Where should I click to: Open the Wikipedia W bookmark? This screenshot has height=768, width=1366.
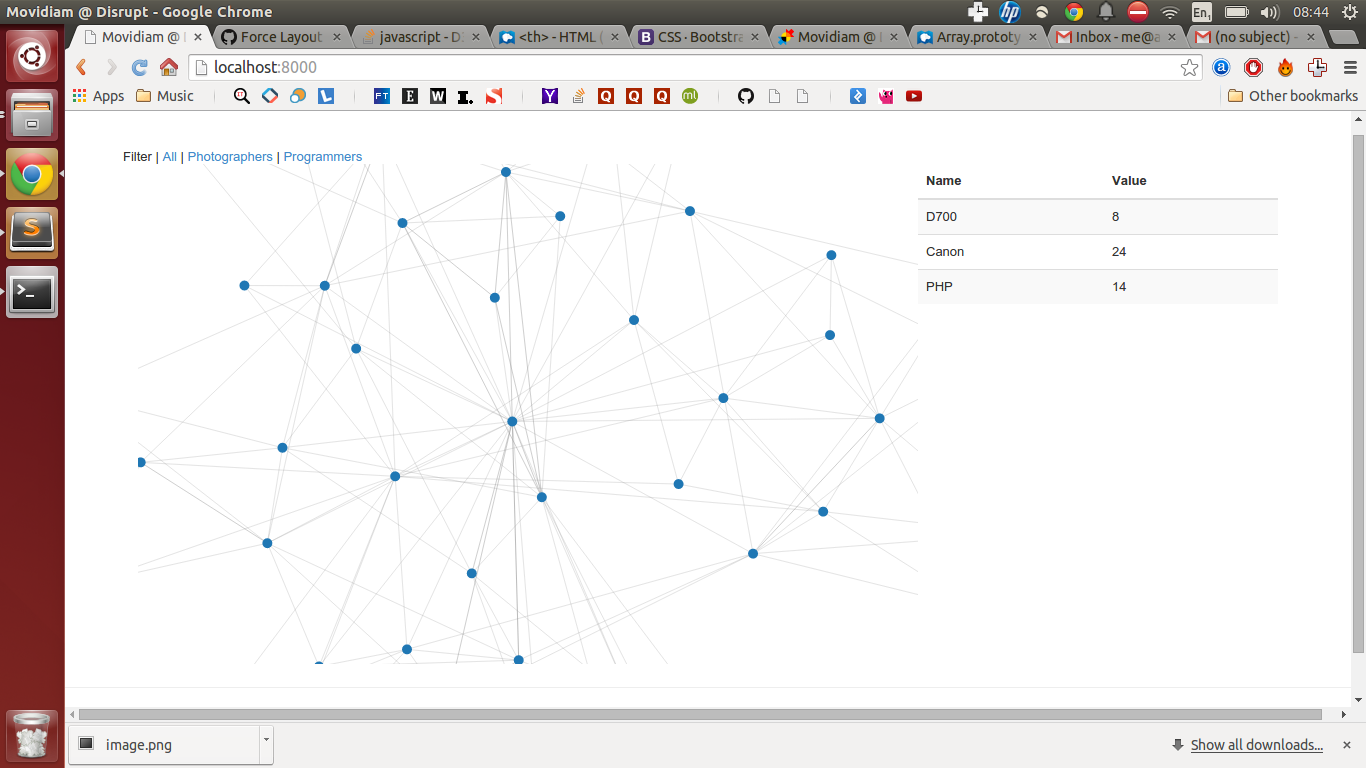click(437, 96)
